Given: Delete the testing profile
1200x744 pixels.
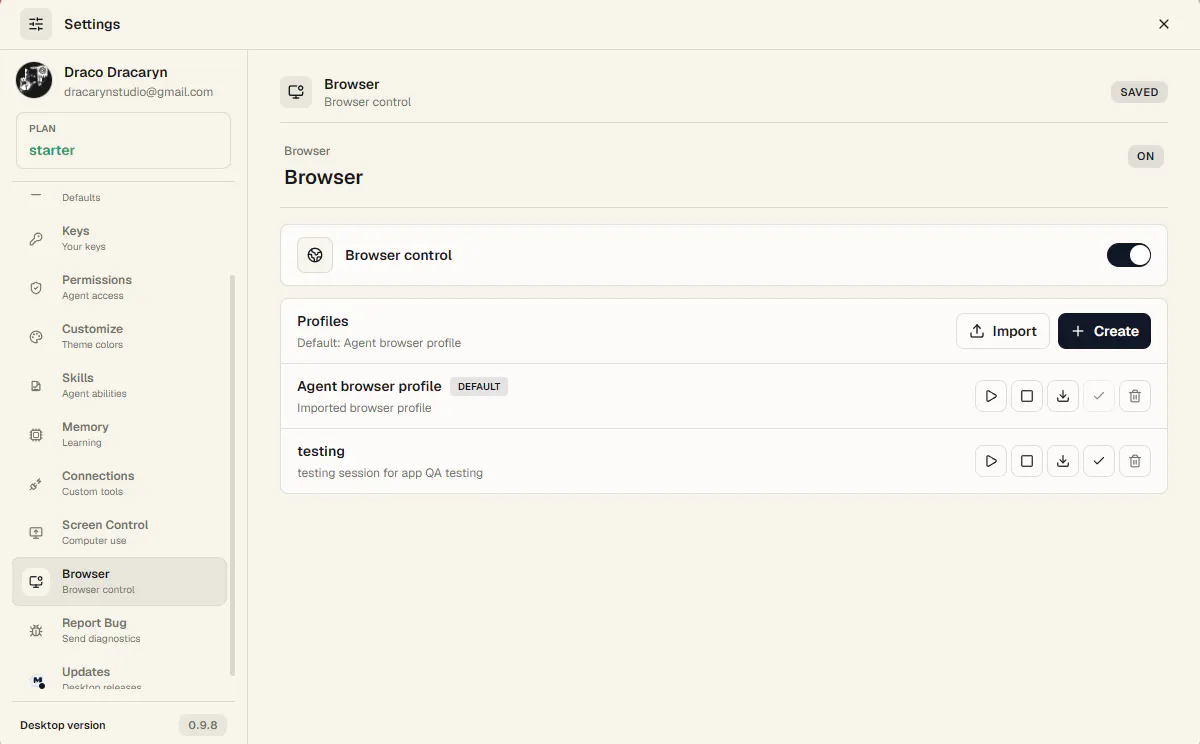Looking at the screenshot, I should point(1135,461).
